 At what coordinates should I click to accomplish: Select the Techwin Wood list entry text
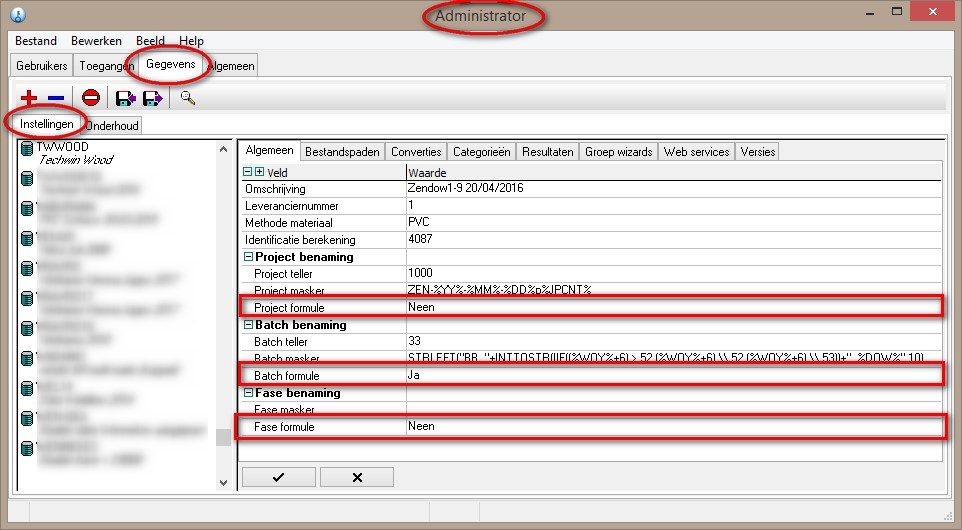point(76,160)
